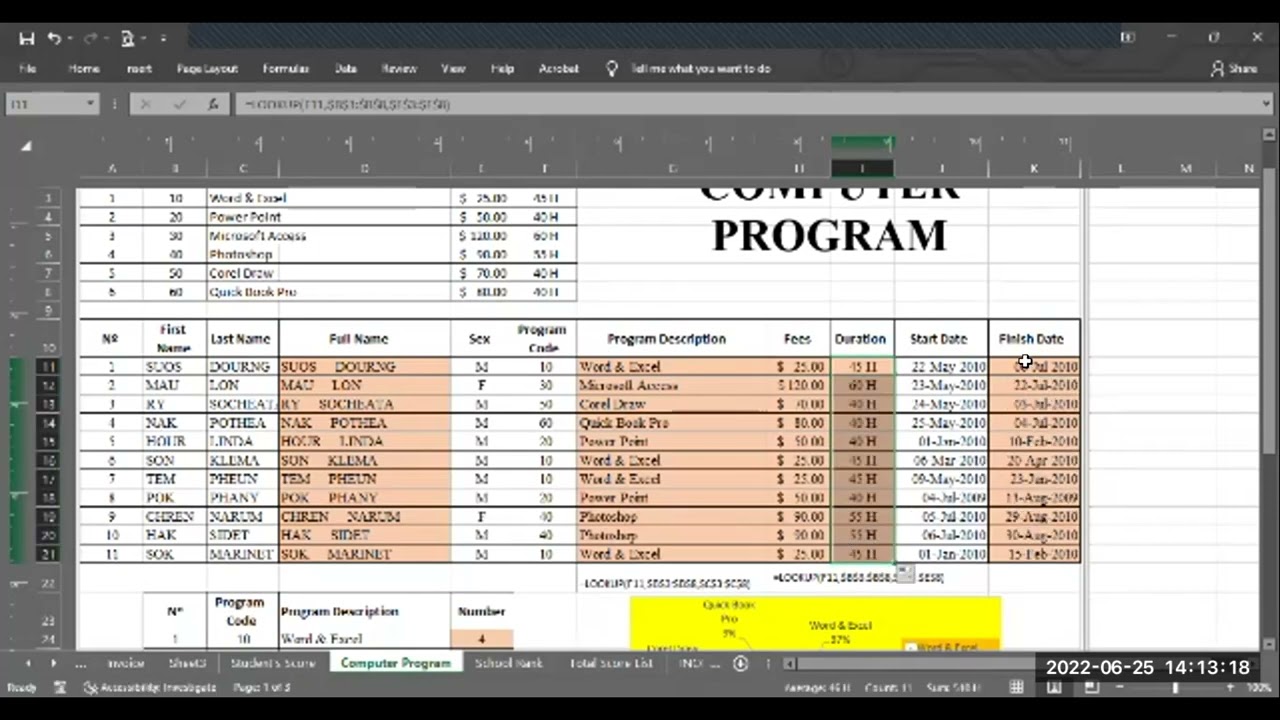
Task: Open the Acrobat ribbon tab
Action: (559, 69)
